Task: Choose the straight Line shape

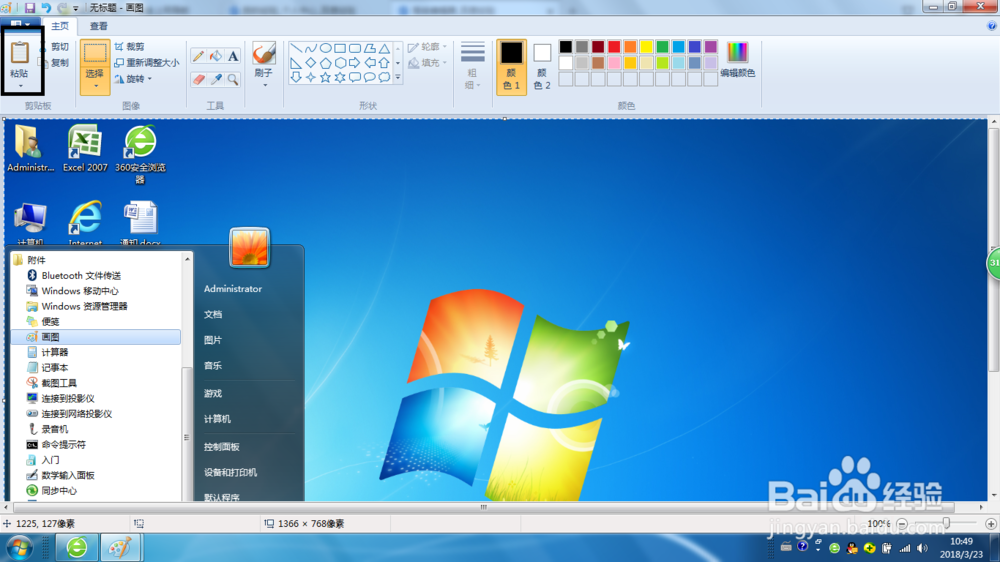Action: click(296, 48)
